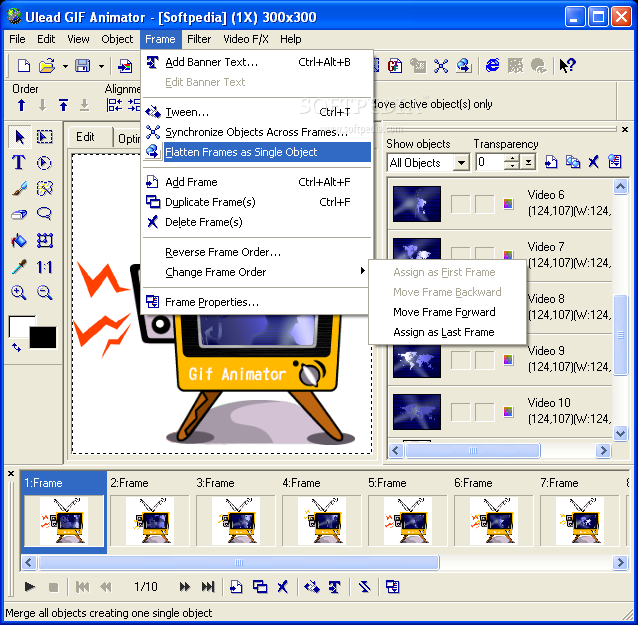Click the Frame Properties icon in bottom toolbar
Viewport: 638px width, 625px height.
click(x=393, y=586)
